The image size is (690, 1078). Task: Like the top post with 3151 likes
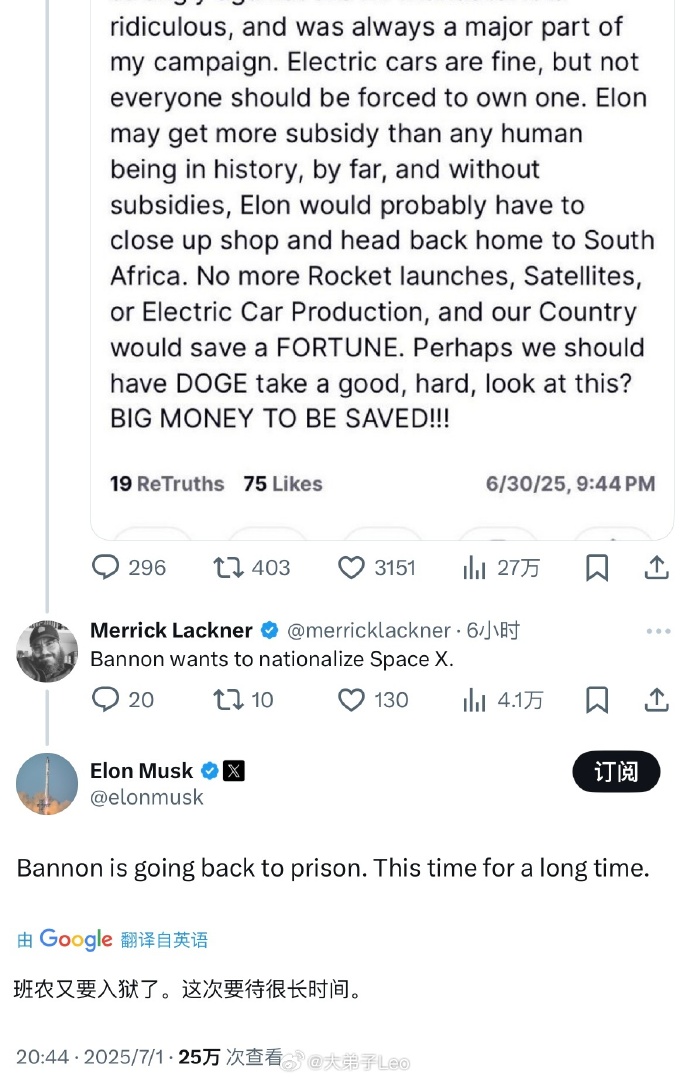351,568
